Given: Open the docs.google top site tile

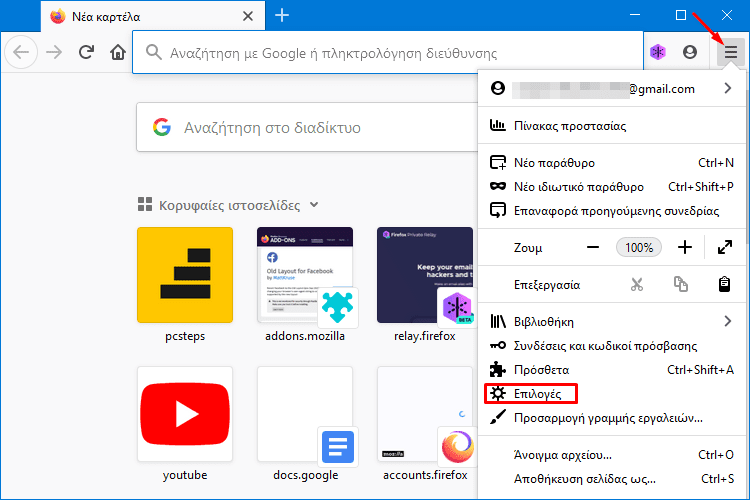Looking at the screenshot, I should [305, 414].
